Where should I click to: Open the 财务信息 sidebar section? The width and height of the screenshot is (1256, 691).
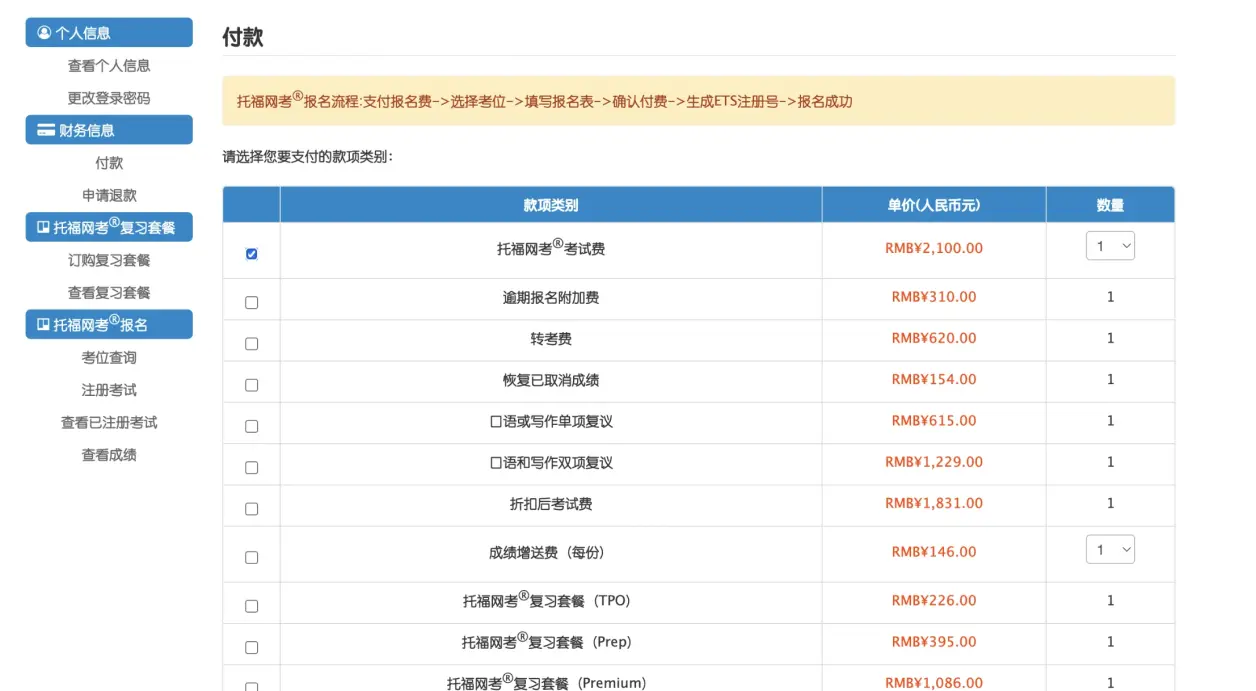click(x=109, y=130)
